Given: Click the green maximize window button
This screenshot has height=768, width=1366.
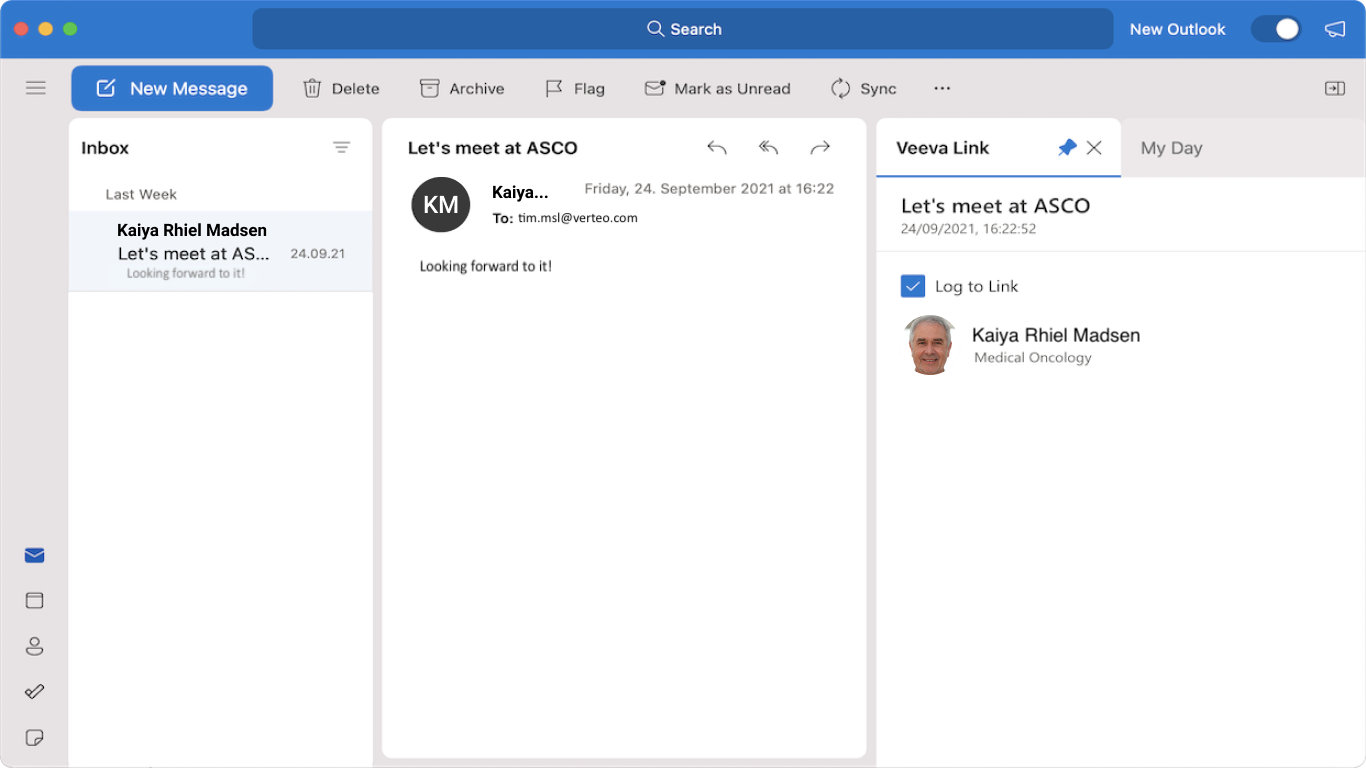Looking at the screenshot, I should coord(70,29).
